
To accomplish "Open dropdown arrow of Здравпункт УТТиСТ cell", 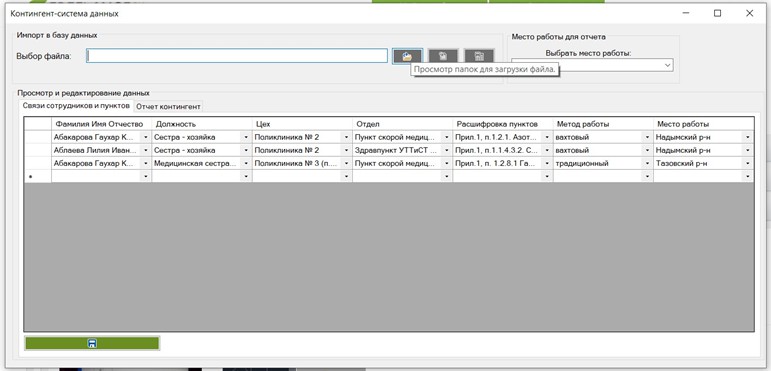I will pyautogui.click(x=447, y=150).
